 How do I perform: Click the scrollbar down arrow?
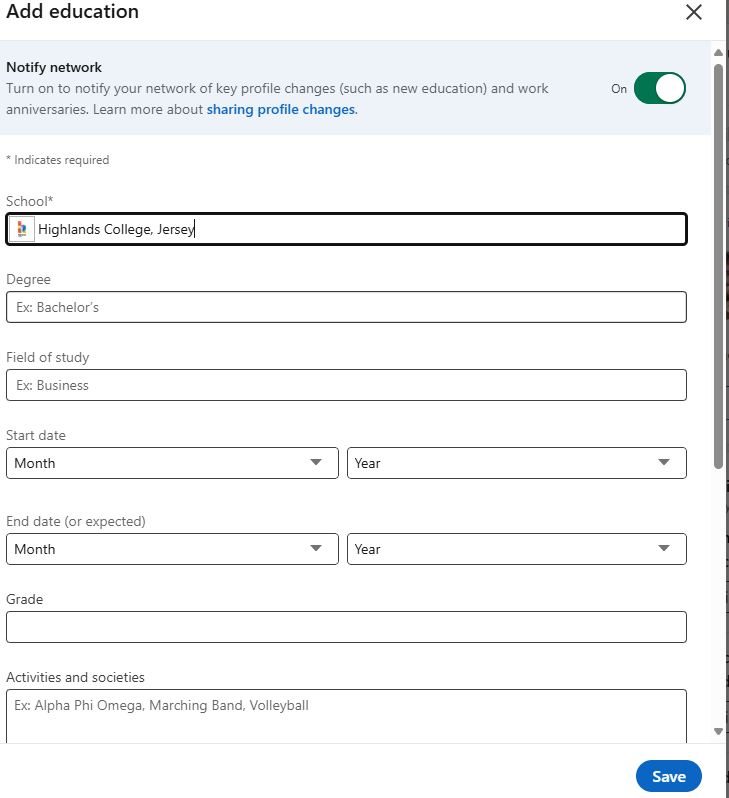click(718, 731)
